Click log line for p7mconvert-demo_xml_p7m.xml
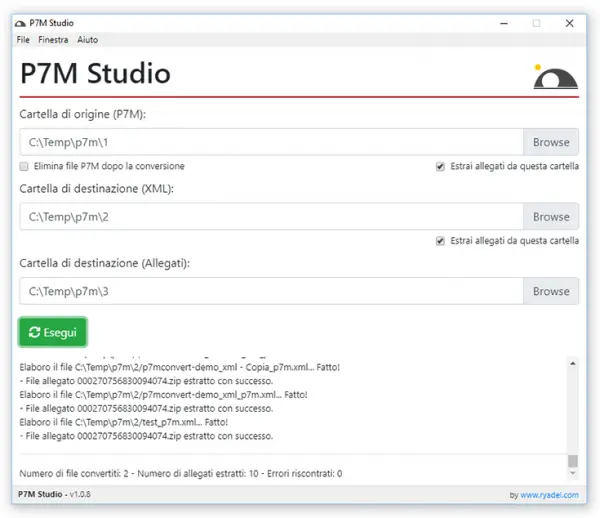The width and height of the screenshot is (600, 518). (x=163, y=395)
